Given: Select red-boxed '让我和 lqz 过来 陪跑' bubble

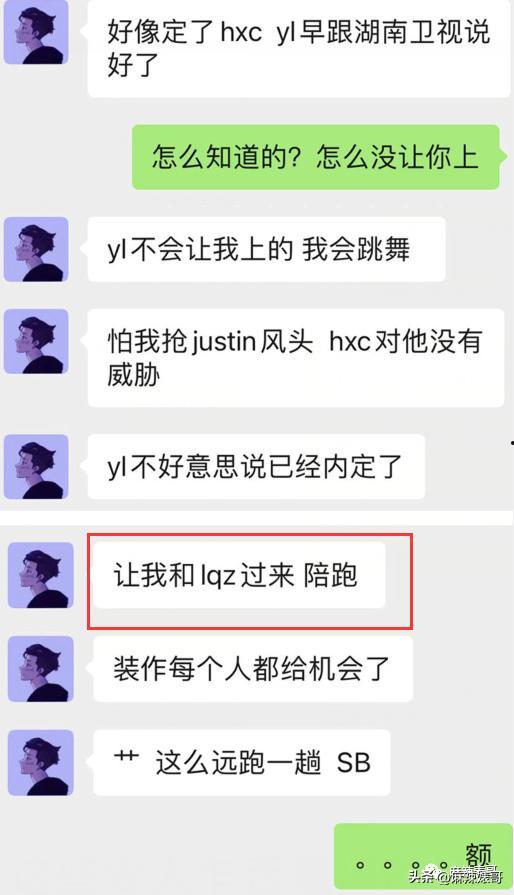Looking at the screenshot, I should pyautogui.click(x=238, y=575).
